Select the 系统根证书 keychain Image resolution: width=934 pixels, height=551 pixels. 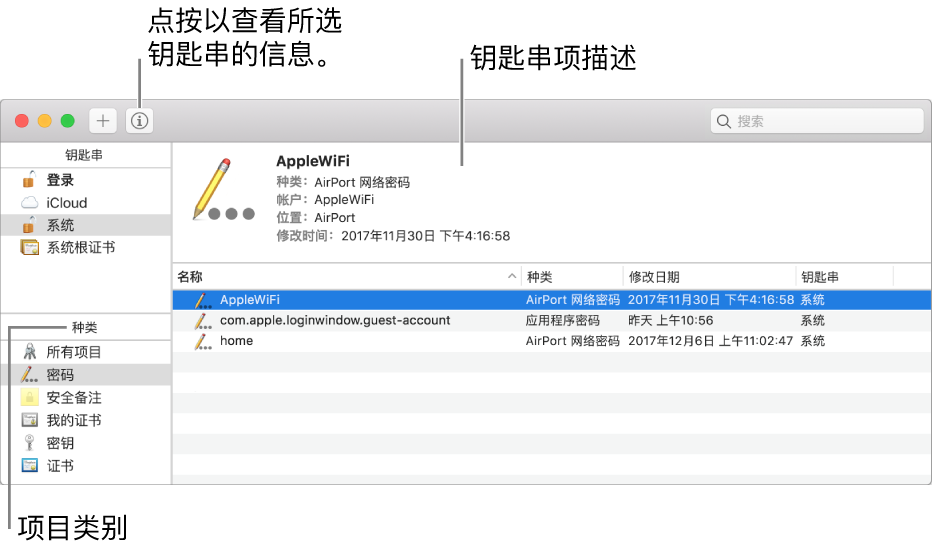(86, 247)
